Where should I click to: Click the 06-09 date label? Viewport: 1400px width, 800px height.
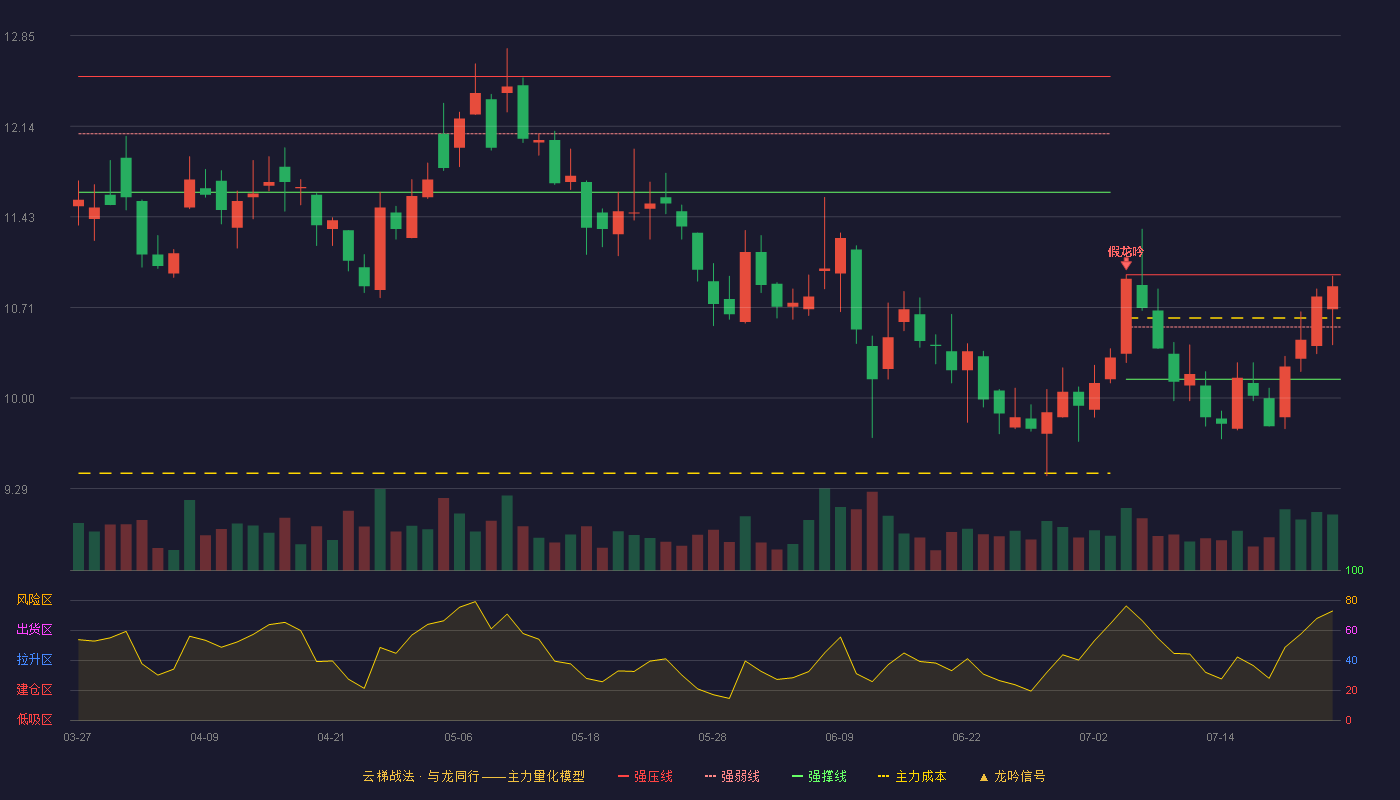pyautogui.click(x=839, y=737)
